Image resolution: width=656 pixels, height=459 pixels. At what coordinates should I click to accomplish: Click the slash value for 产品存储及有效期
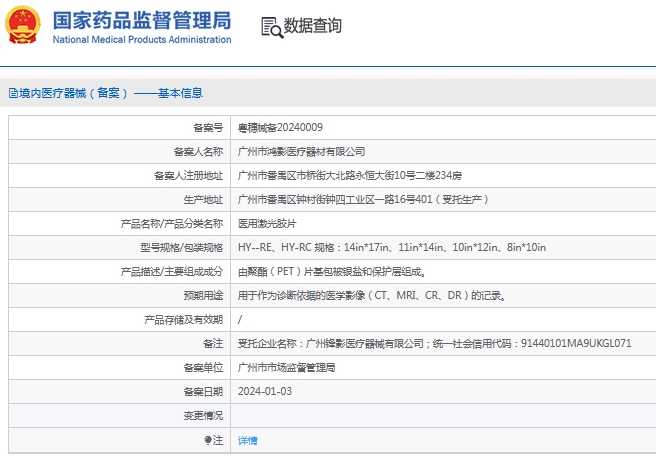(x=240, y=320)
